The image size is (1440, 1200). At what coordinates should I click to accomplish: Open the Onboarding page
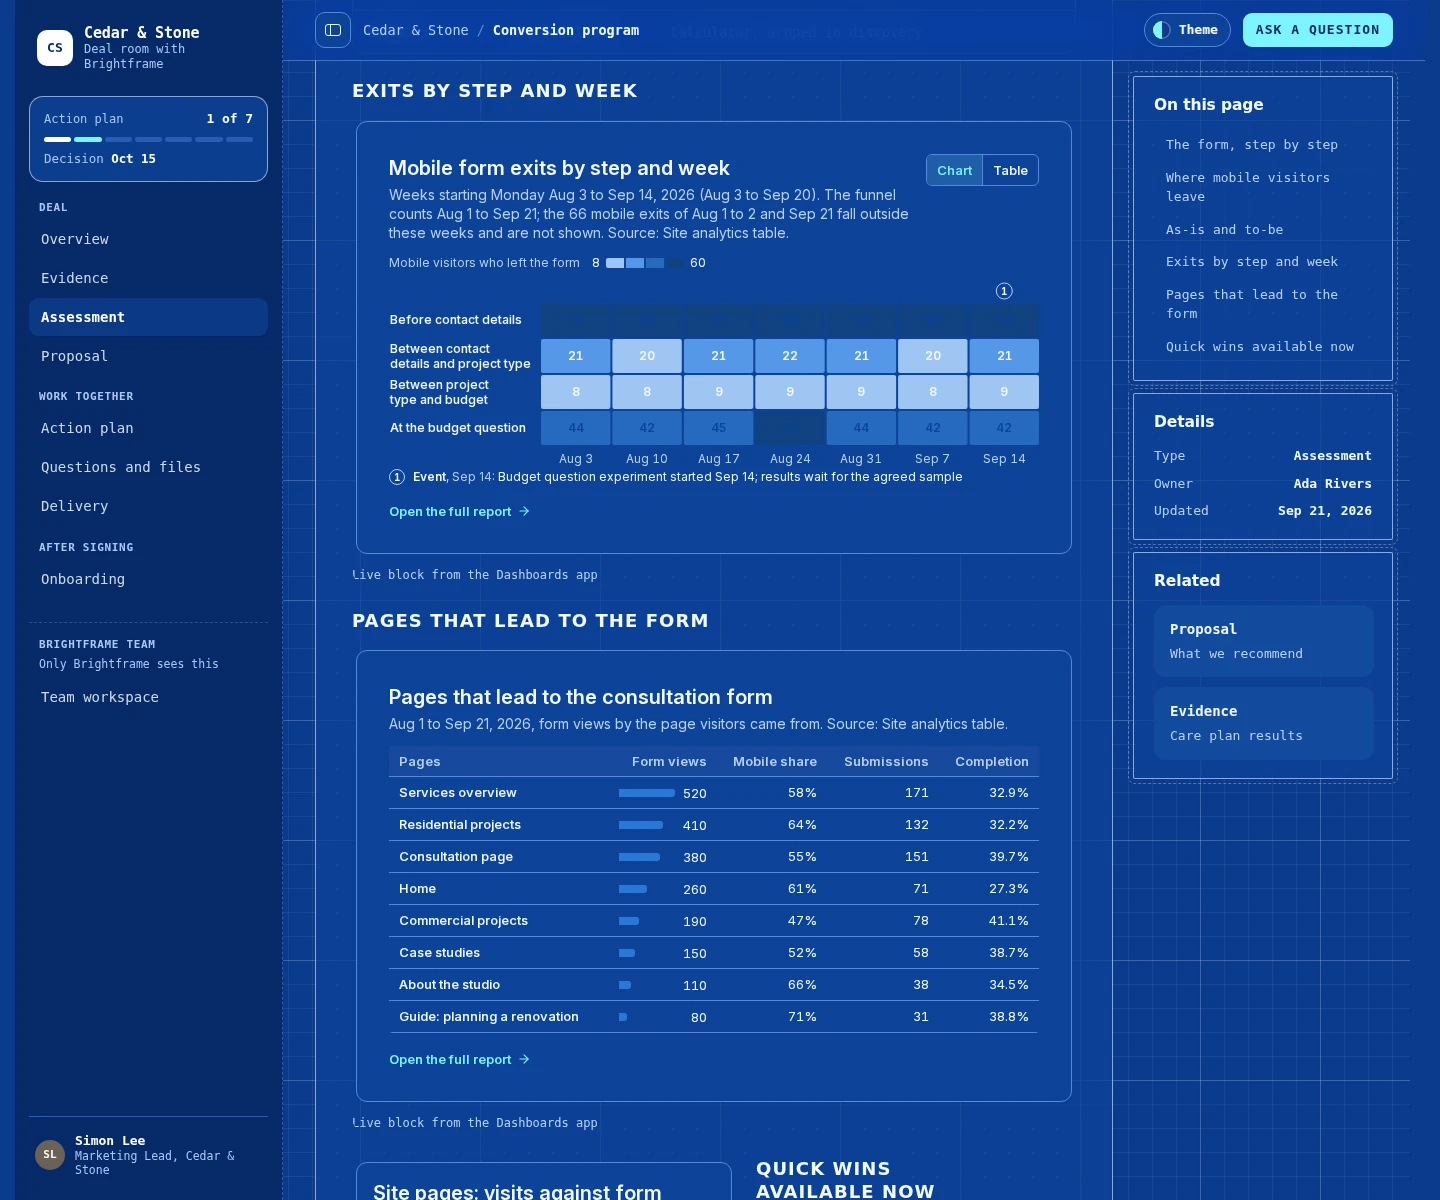(148, 579)
